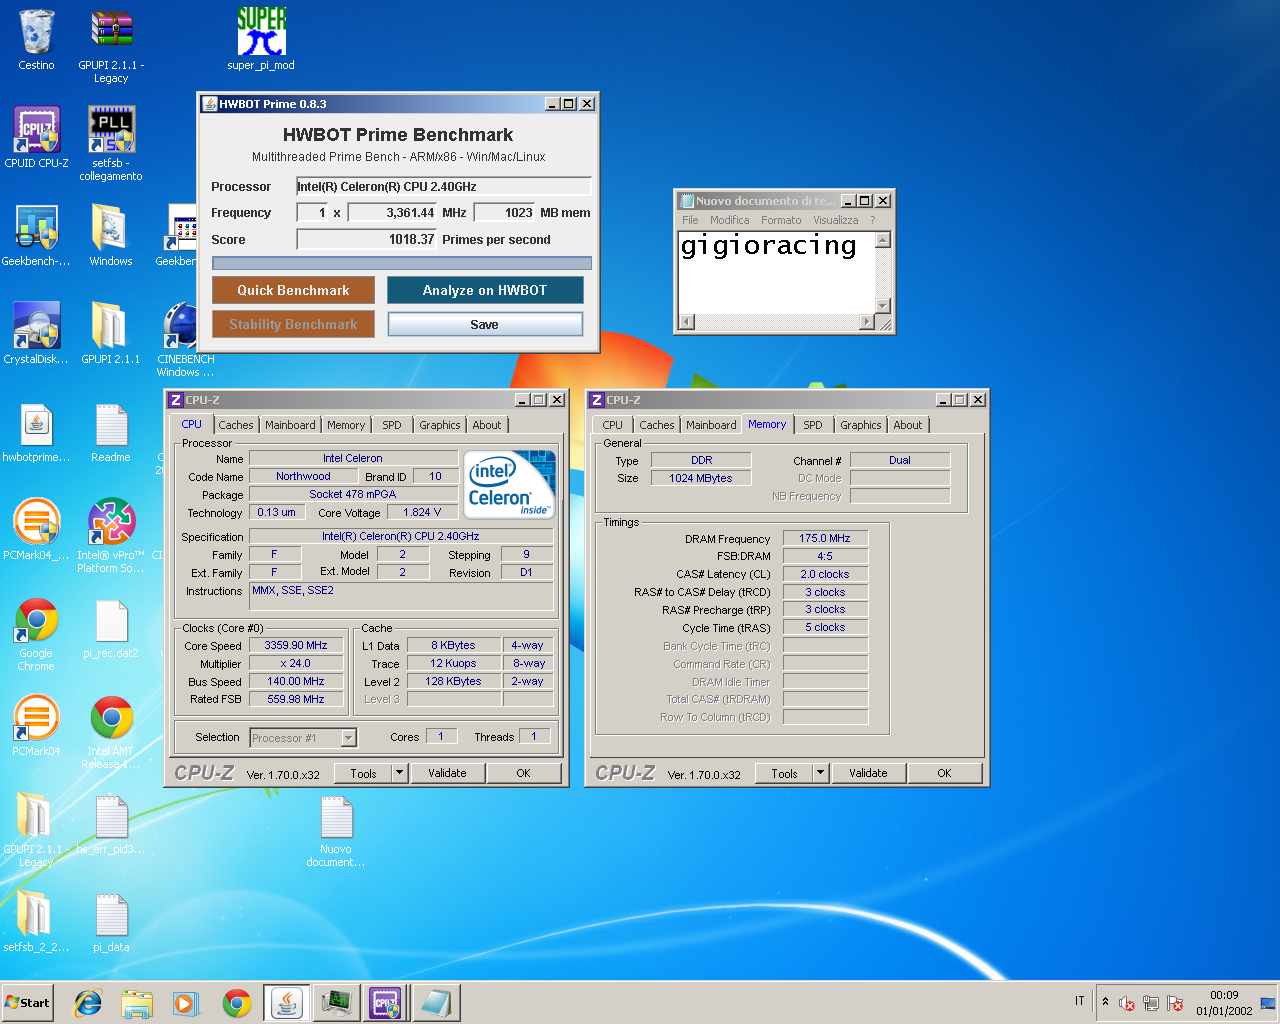The image size is (1280, 1024).
Task: Click the taskbar clock showing 00:09
Action: click(x=1224, y=1003)
